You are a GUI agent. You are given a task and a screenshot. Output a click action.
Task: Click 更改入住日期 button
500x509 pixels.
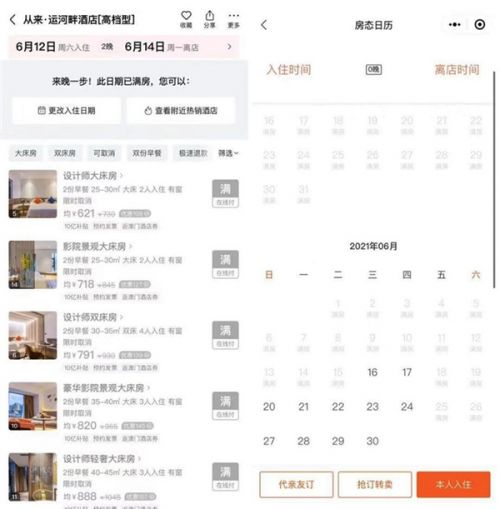tap(67, 111)
